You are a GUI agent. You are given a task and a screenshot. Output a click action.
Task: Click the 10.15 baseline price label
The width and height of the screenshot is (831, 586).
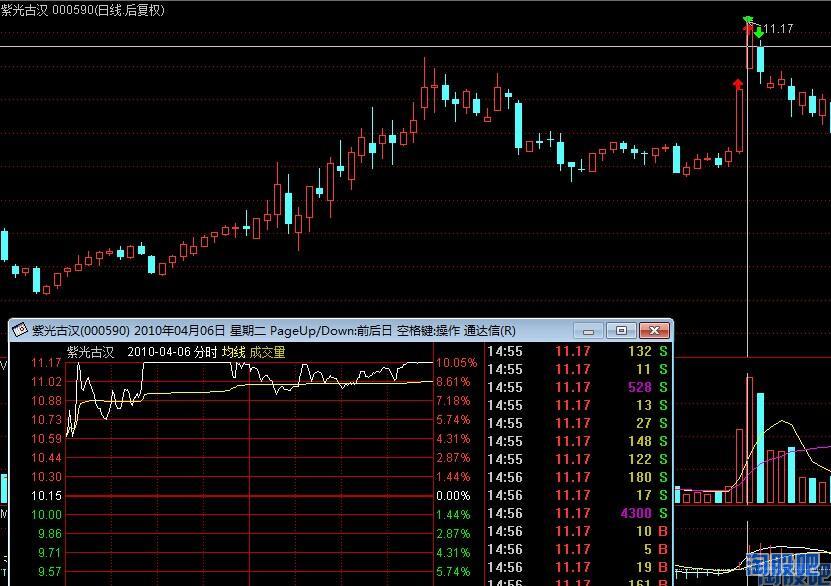coord(46,496)
